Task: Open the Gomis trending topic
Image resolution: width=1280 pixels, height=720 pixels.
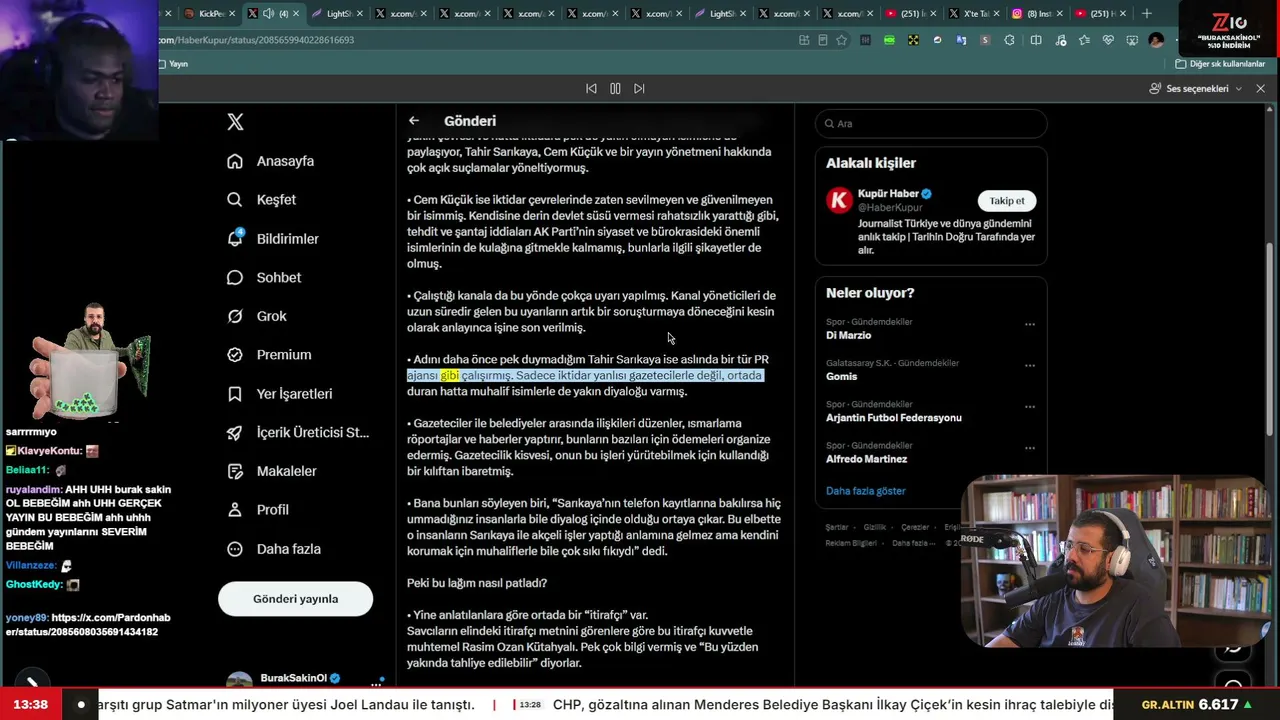Action: (841, 376)
